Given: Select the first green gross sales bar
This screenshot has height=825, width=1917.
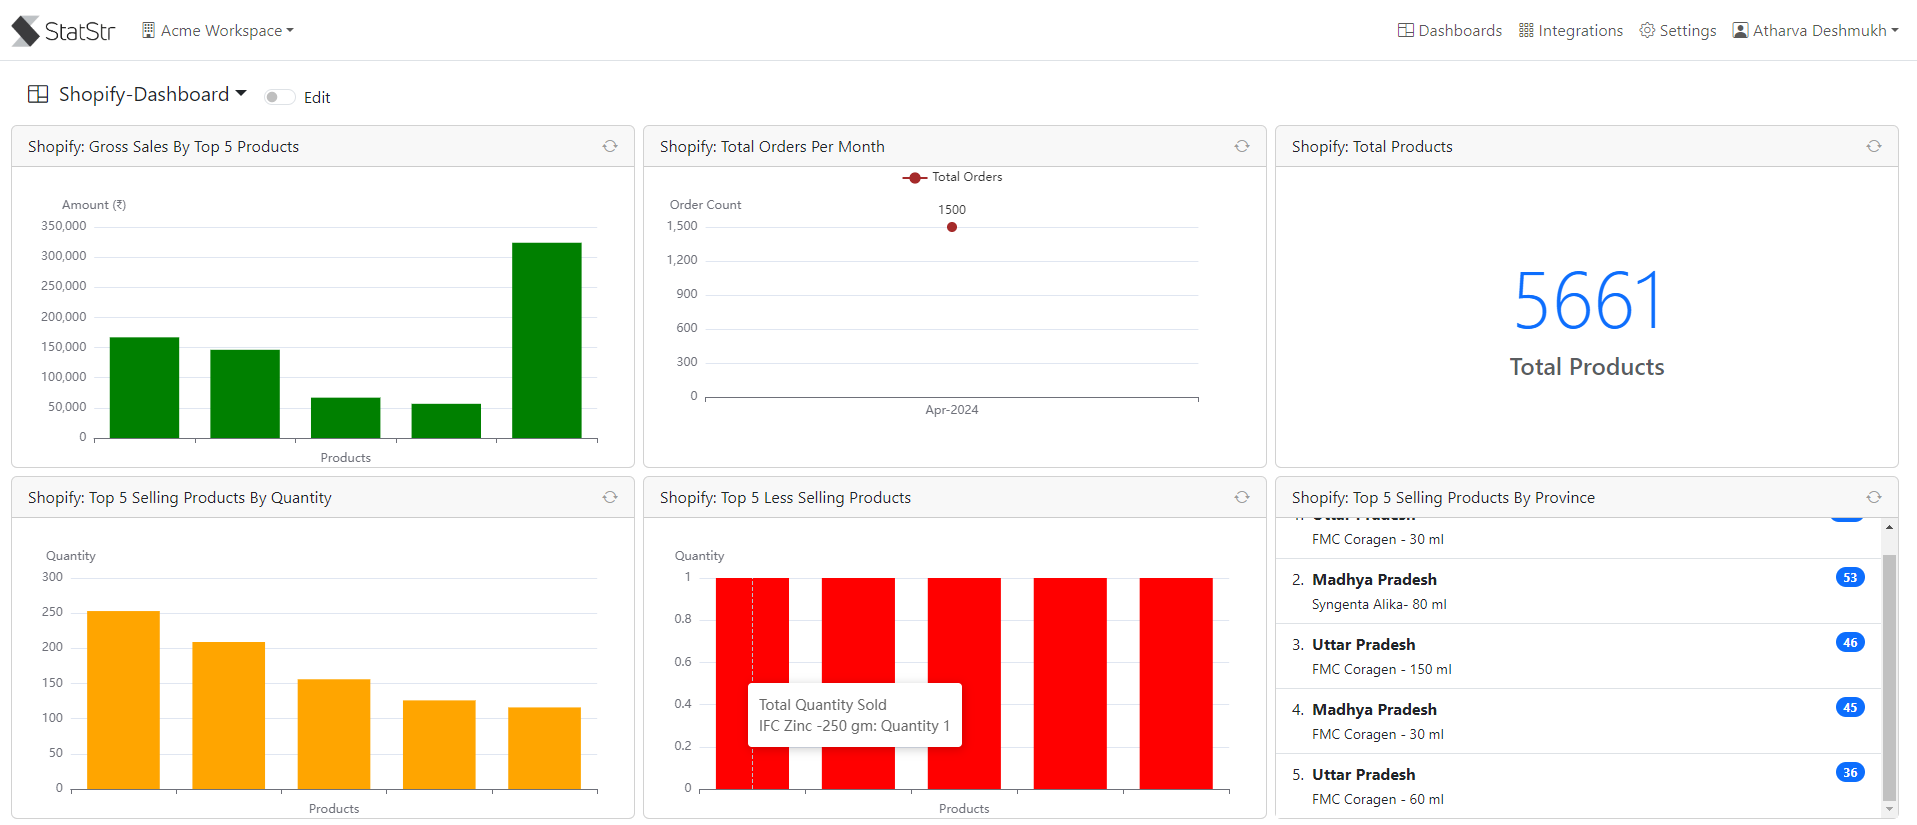Looking at the screenshot, I should click(x=145, y=388).
